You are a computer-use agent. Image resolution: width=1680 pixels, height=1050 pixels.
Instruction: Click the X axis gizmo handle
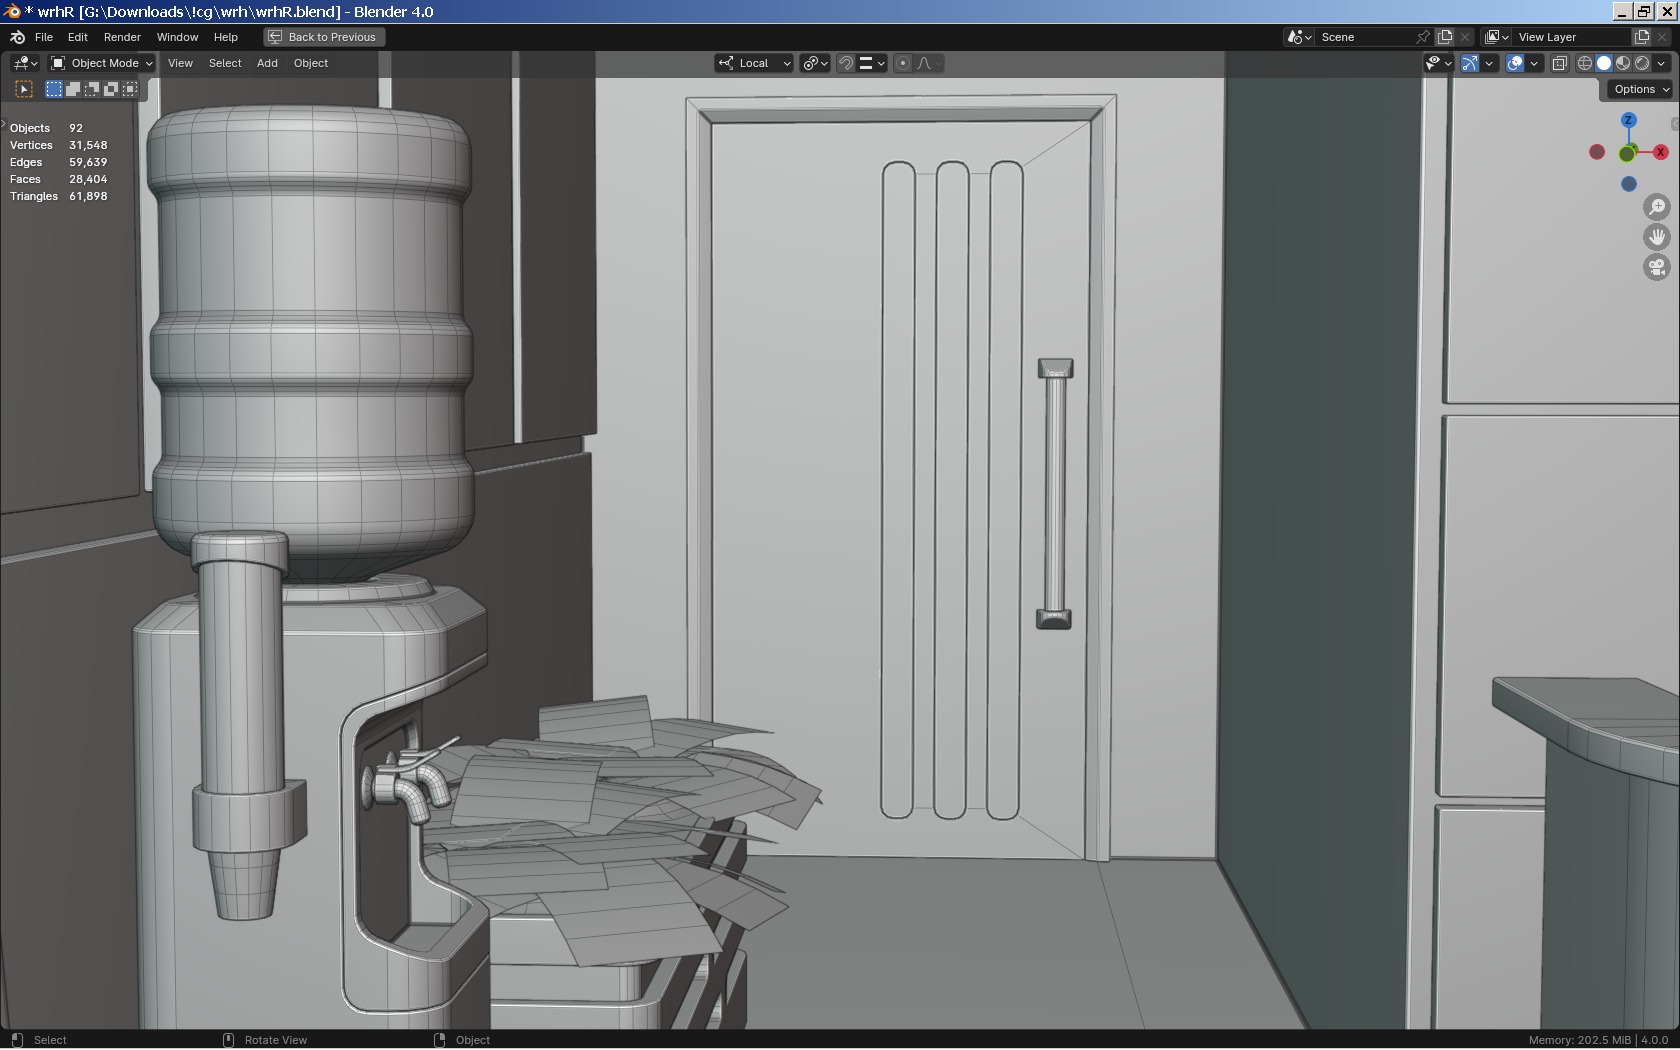click(x=1661, y=152)
